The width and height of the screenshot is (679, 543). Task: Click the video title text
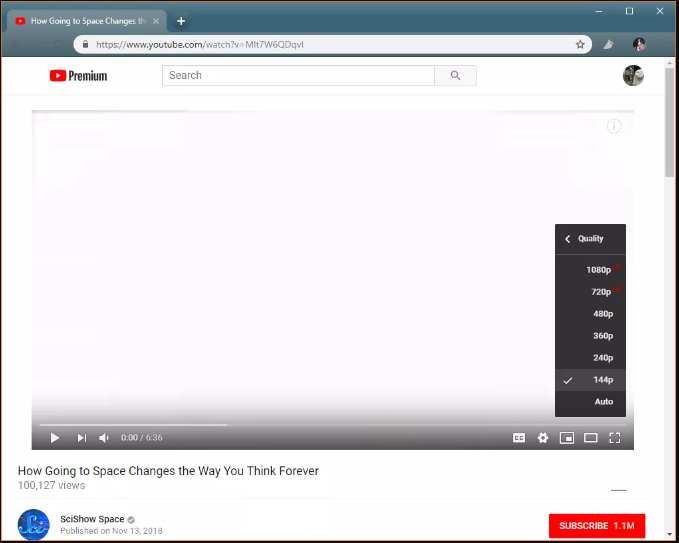coord(168,471)
